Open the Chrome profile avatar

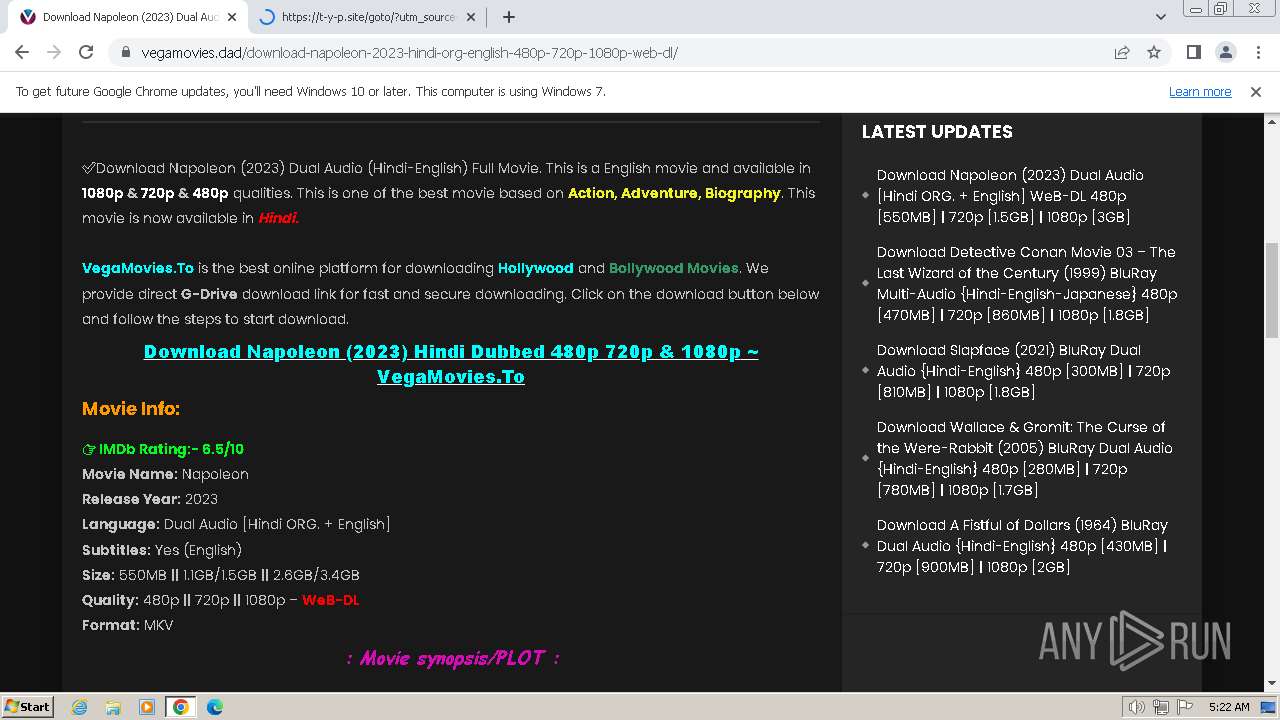1225,52
